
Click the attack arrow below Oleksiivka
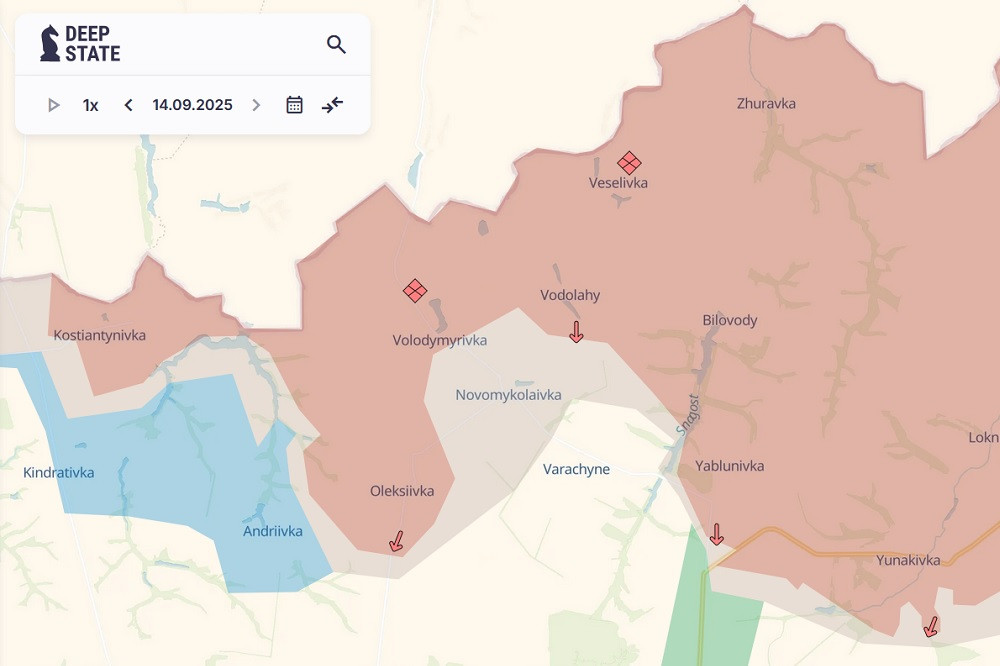pos(396,541)
